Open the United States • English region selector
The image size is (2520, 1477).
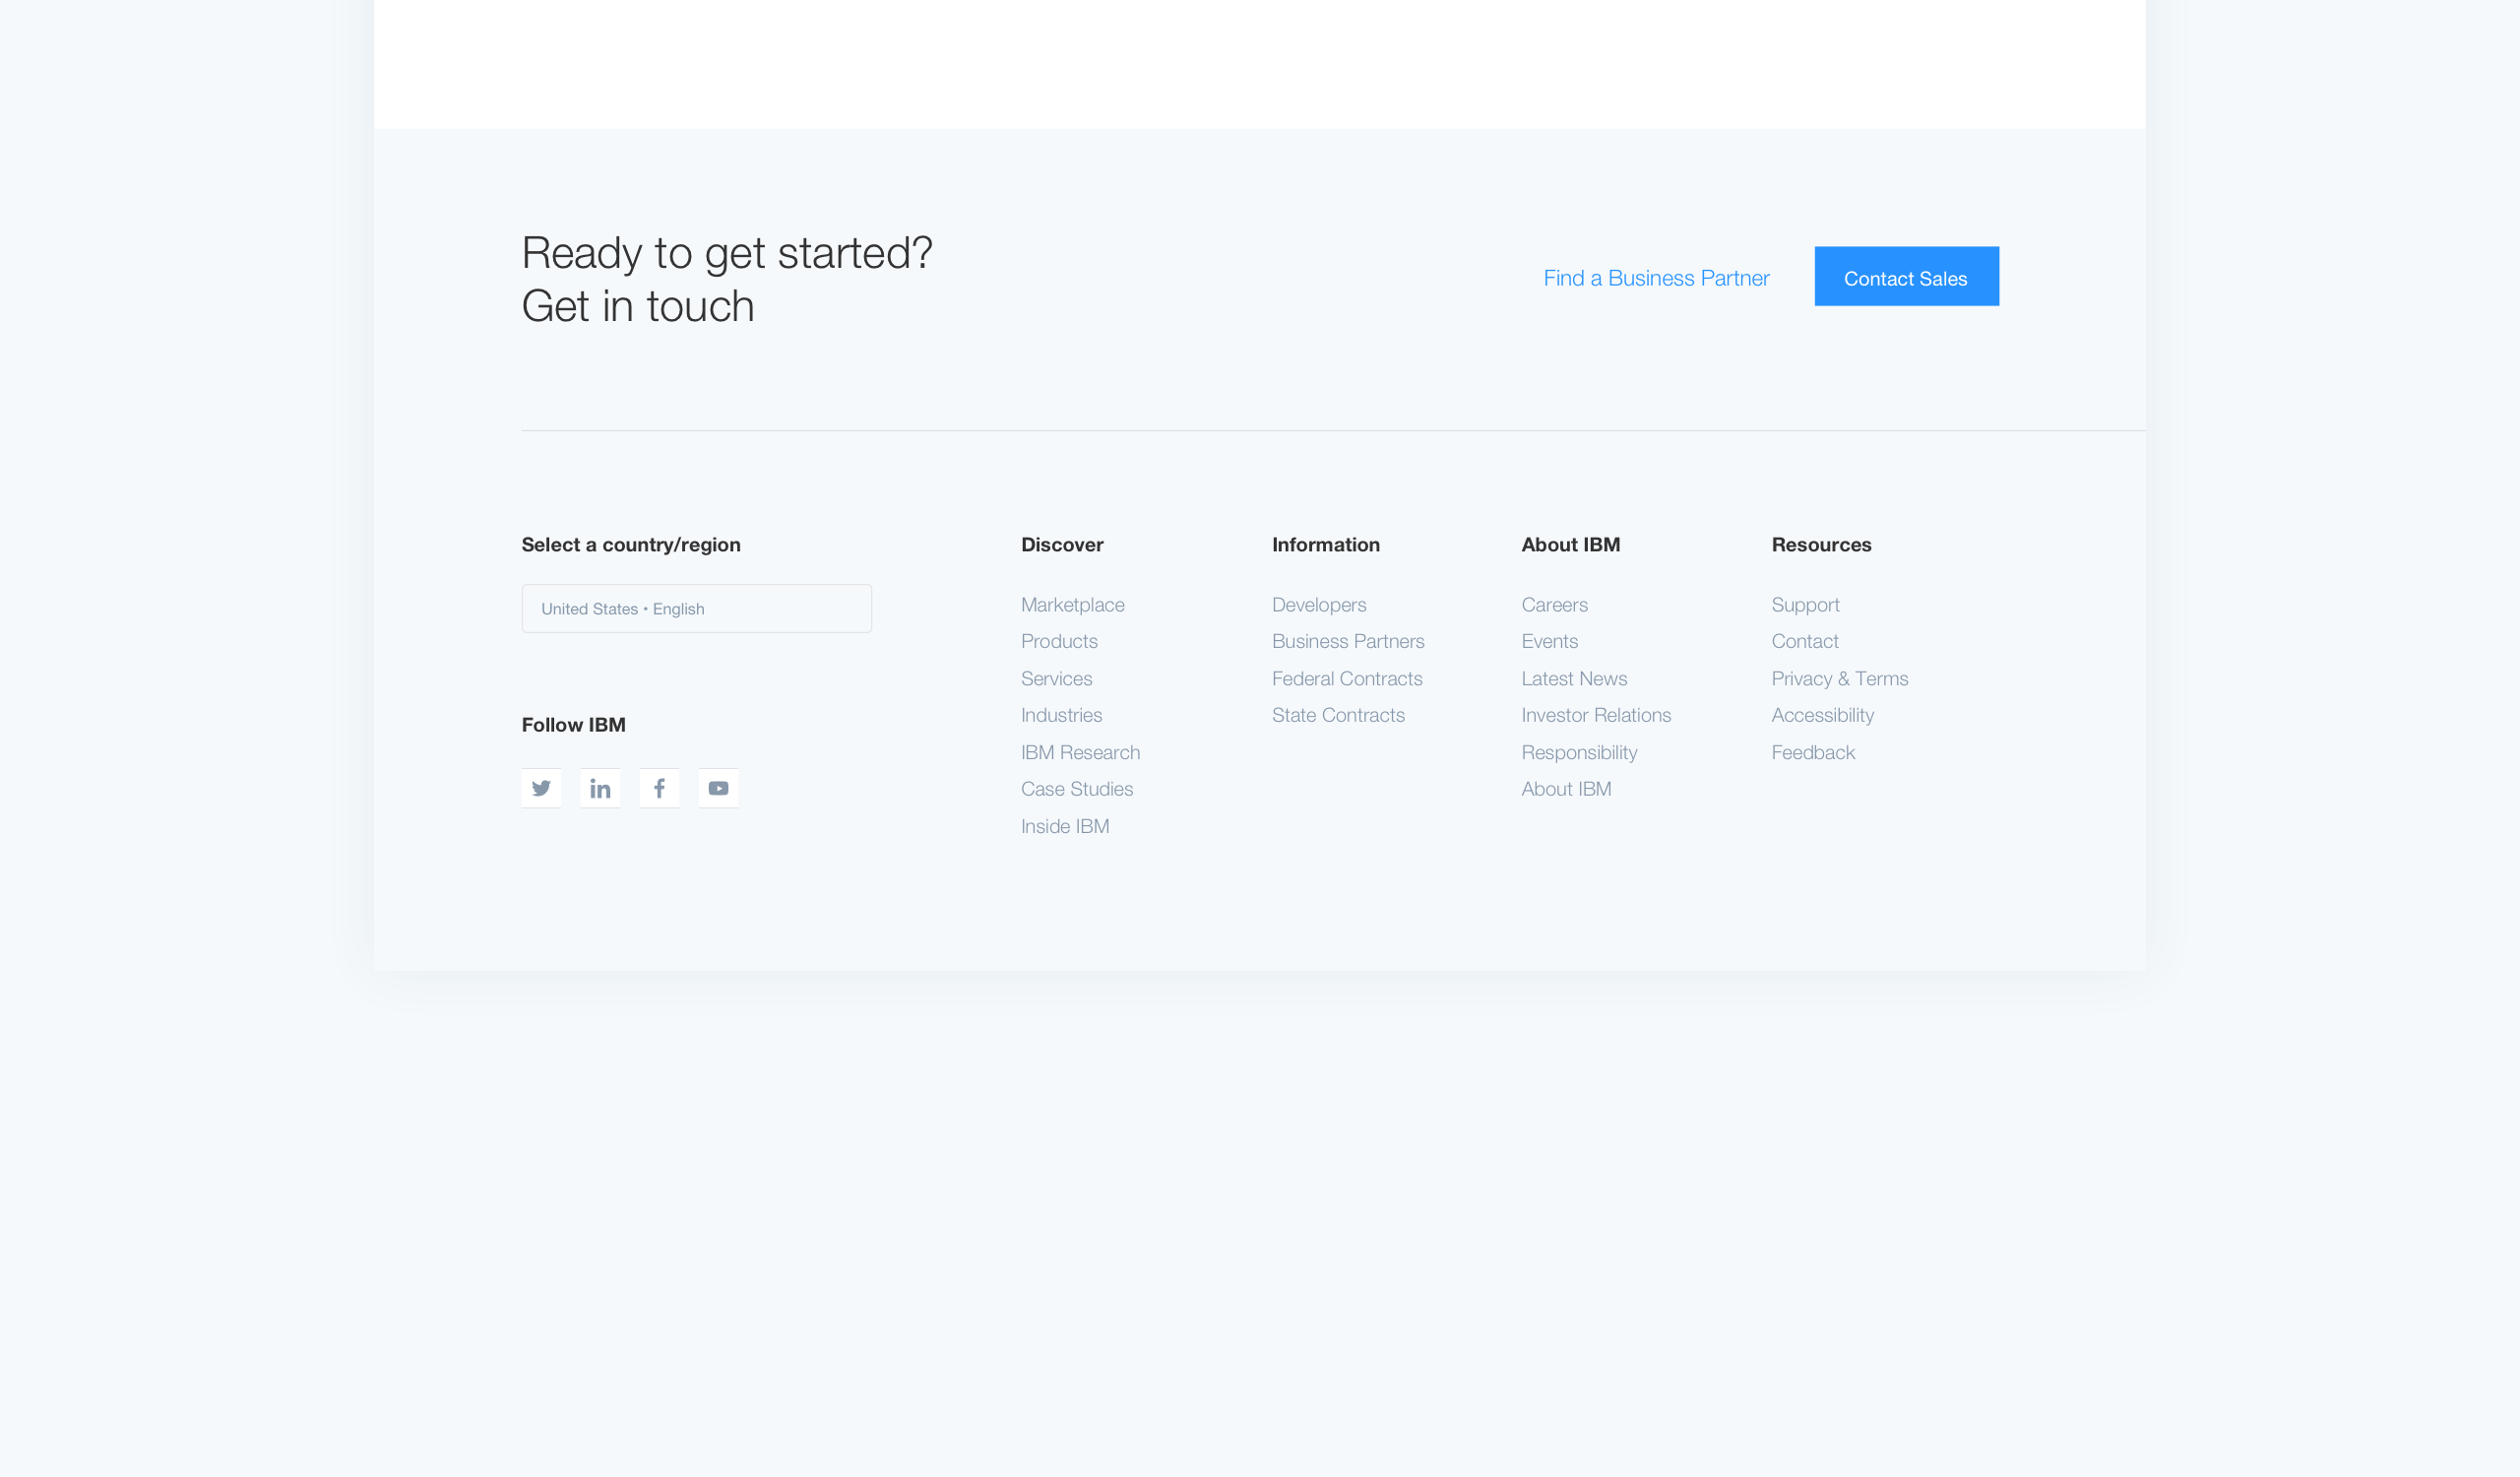point(696,608)
